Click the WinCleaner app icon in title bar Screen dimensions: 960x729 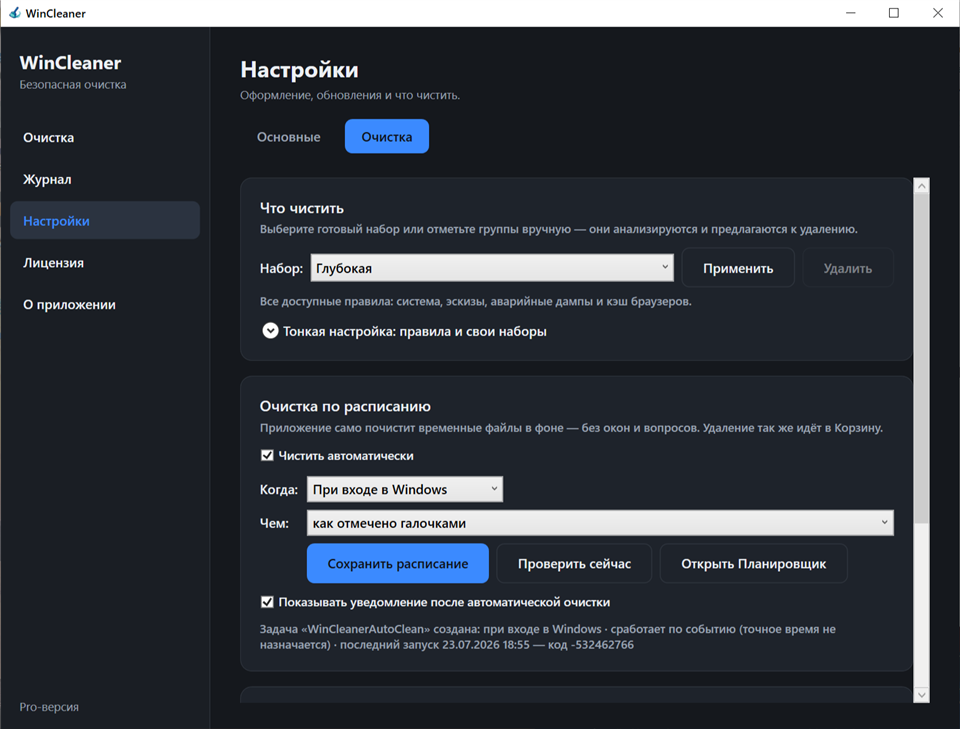14,13
